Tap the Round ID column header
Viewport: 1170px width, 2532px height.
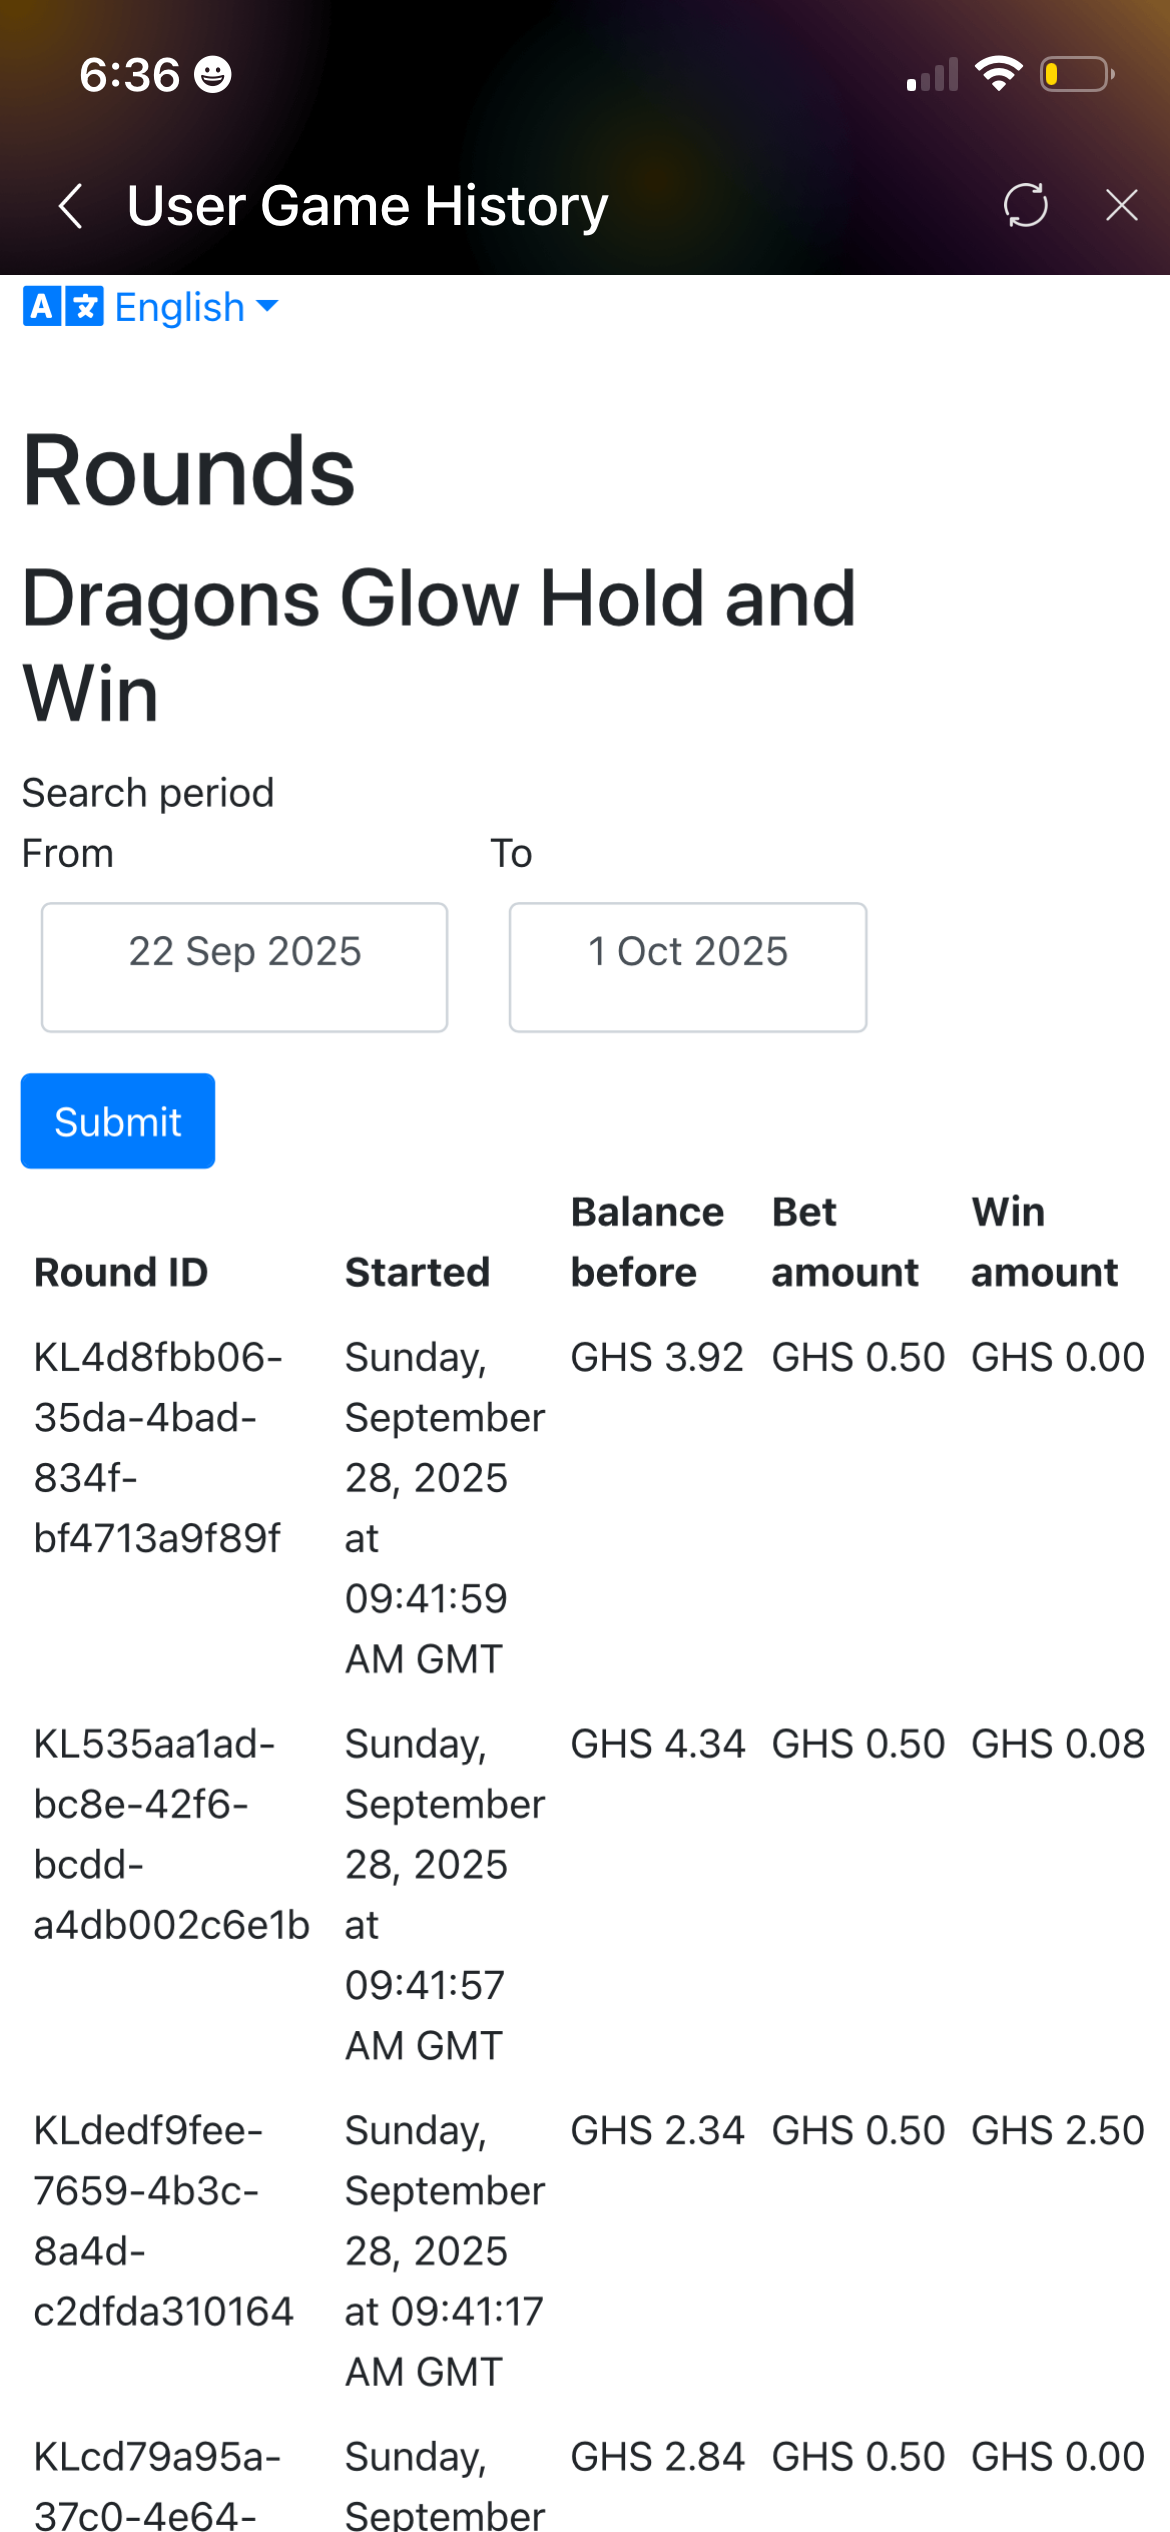click(121, 1272)
